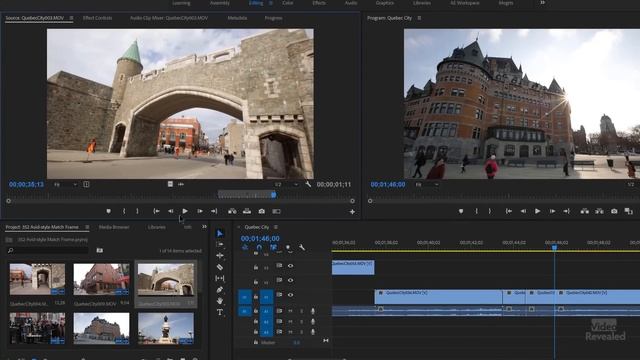Toggle the A1 source patching button
Viewport: 640px width, 360px height.
(x=245, y=311)
